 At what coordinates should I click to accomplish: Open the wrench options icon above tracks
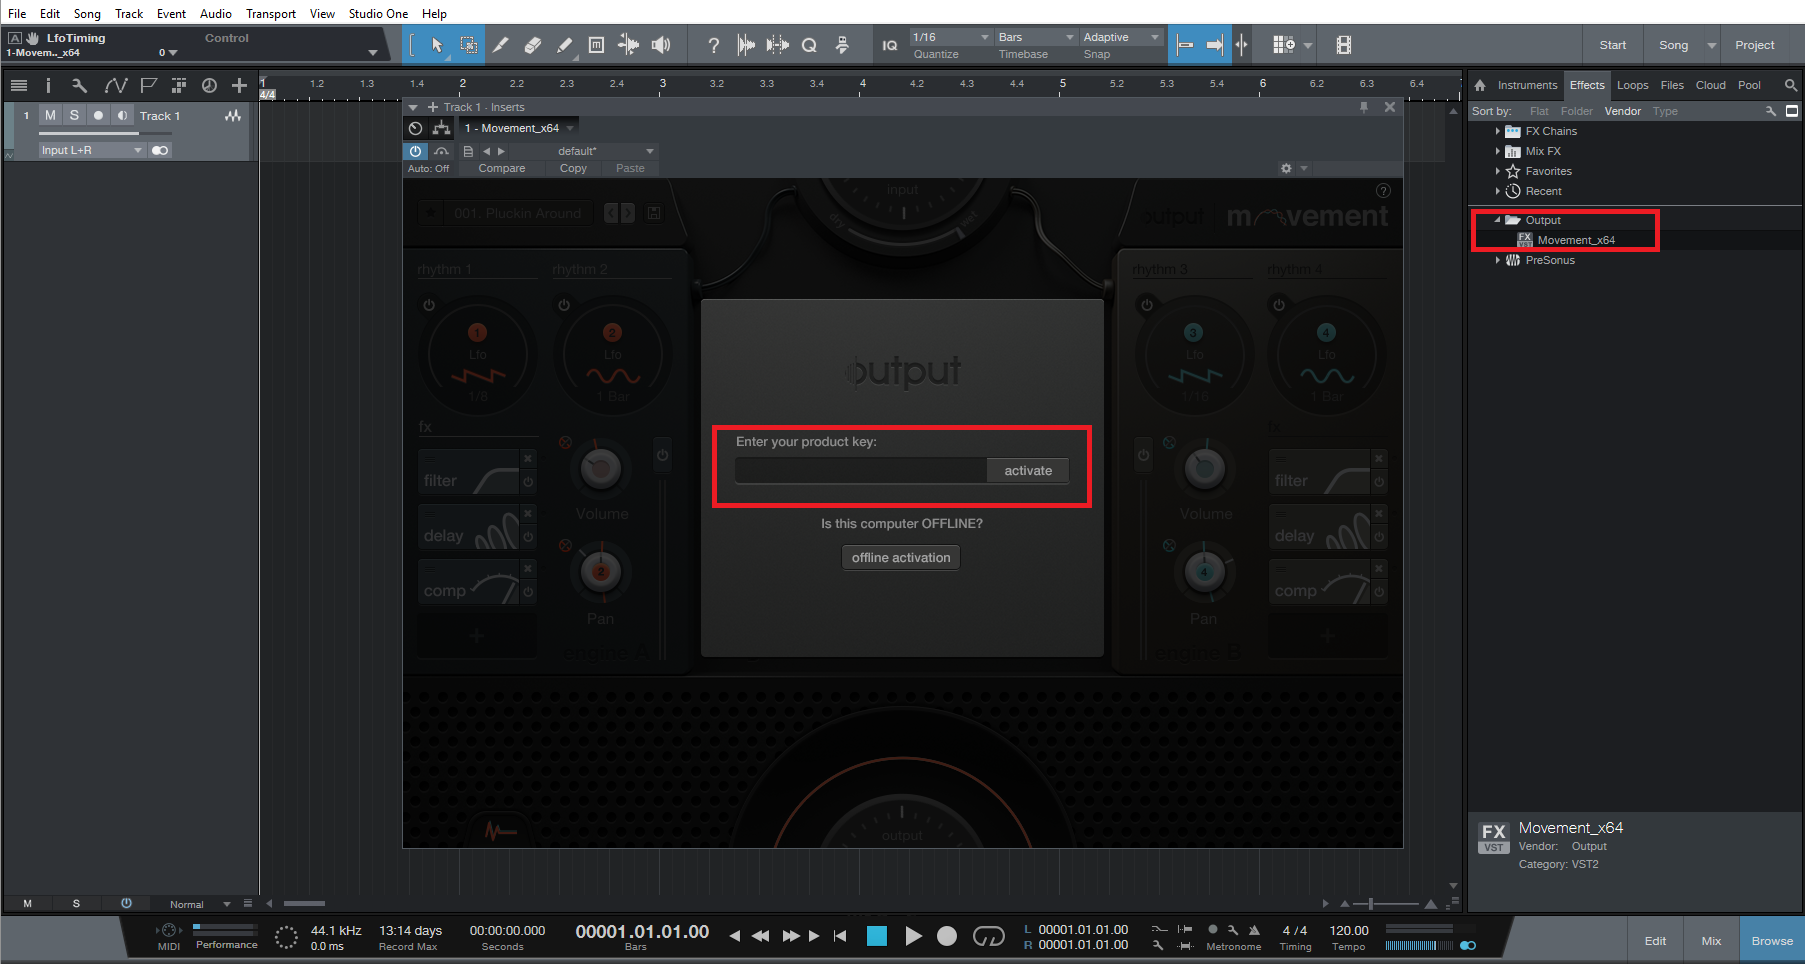pos(80,86)
